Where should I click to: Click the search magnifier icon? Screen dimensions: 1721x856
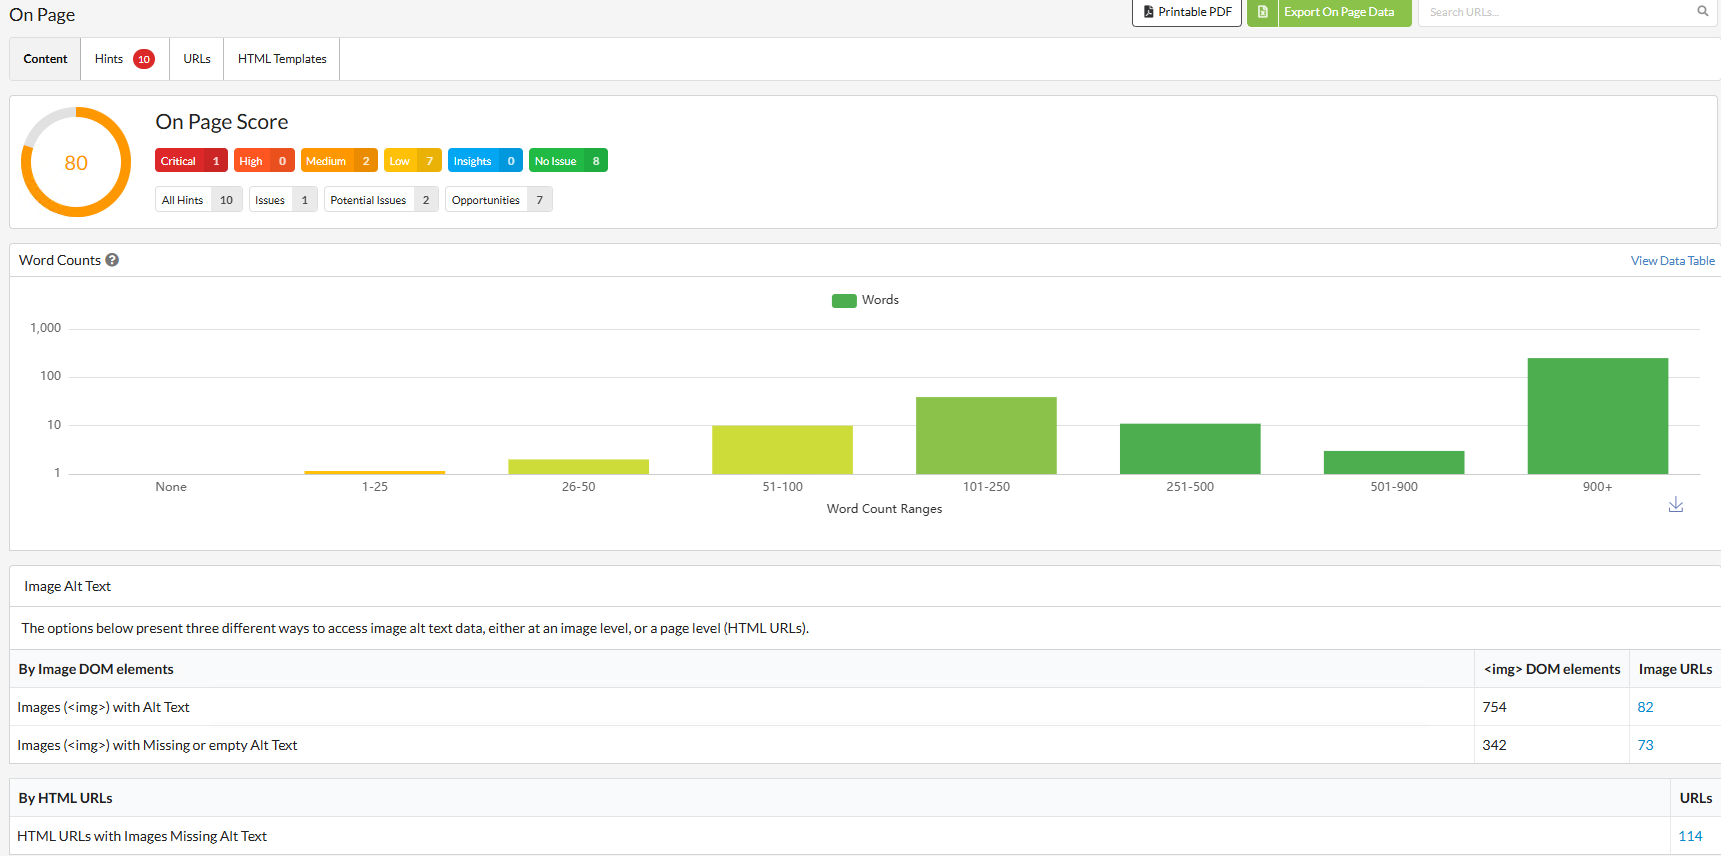(x=1702, y=12)
